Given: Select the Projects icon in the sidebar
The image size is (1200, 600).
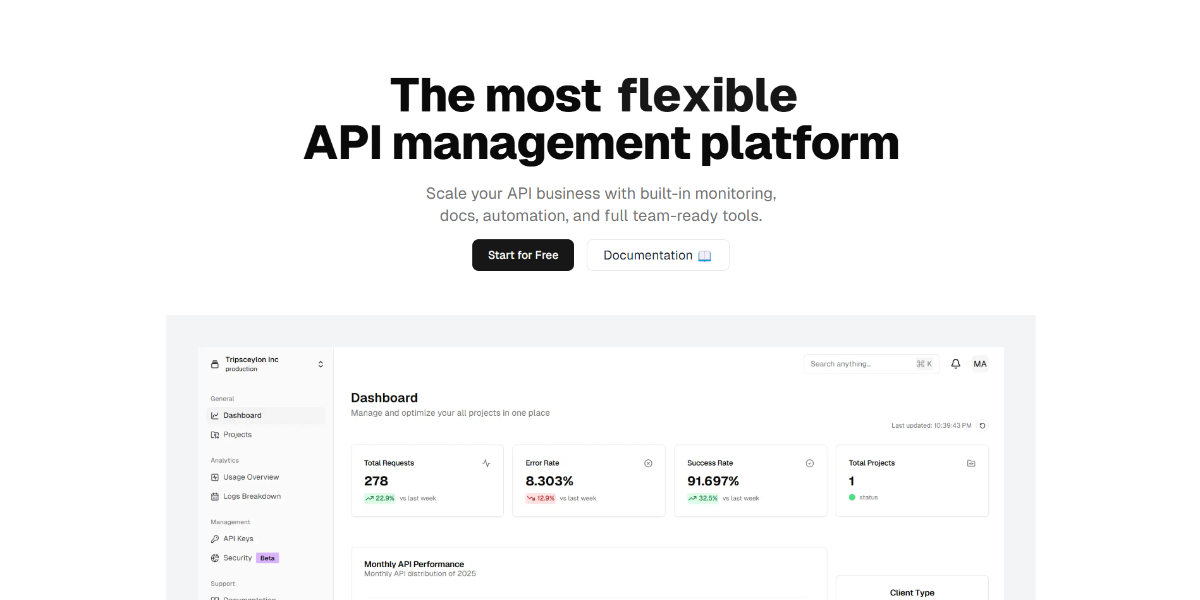Looking at the screenshot, I should tap(213, 434).
